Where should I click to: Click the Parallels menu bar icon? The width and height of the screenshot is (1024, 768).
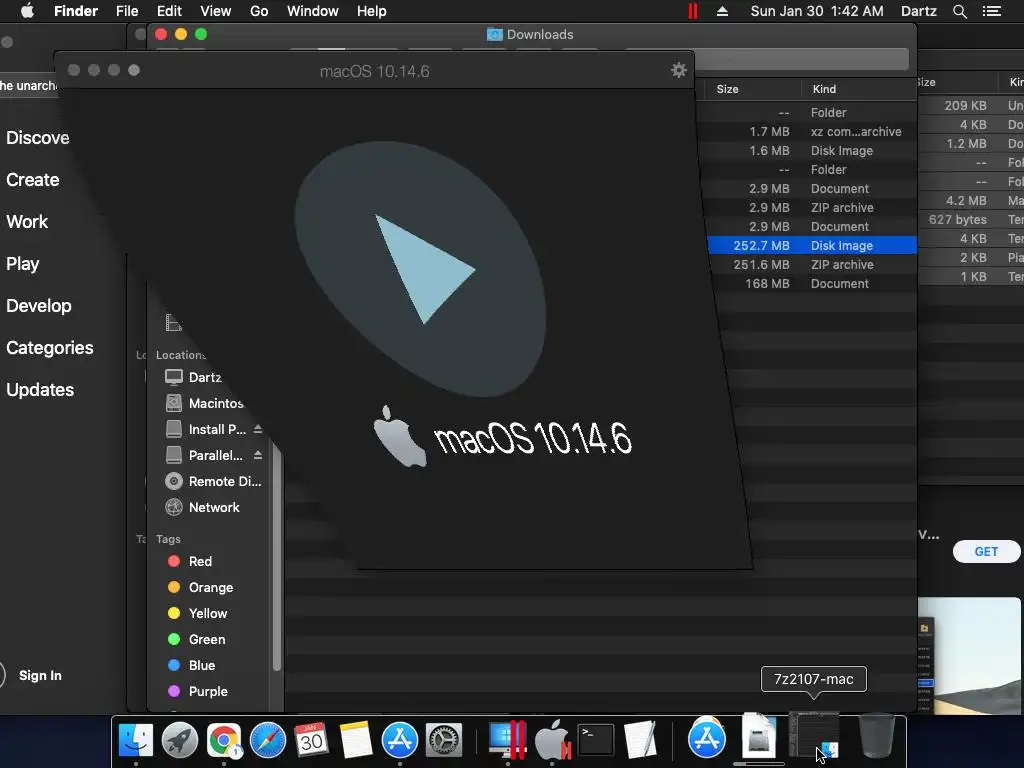(692, 11)
